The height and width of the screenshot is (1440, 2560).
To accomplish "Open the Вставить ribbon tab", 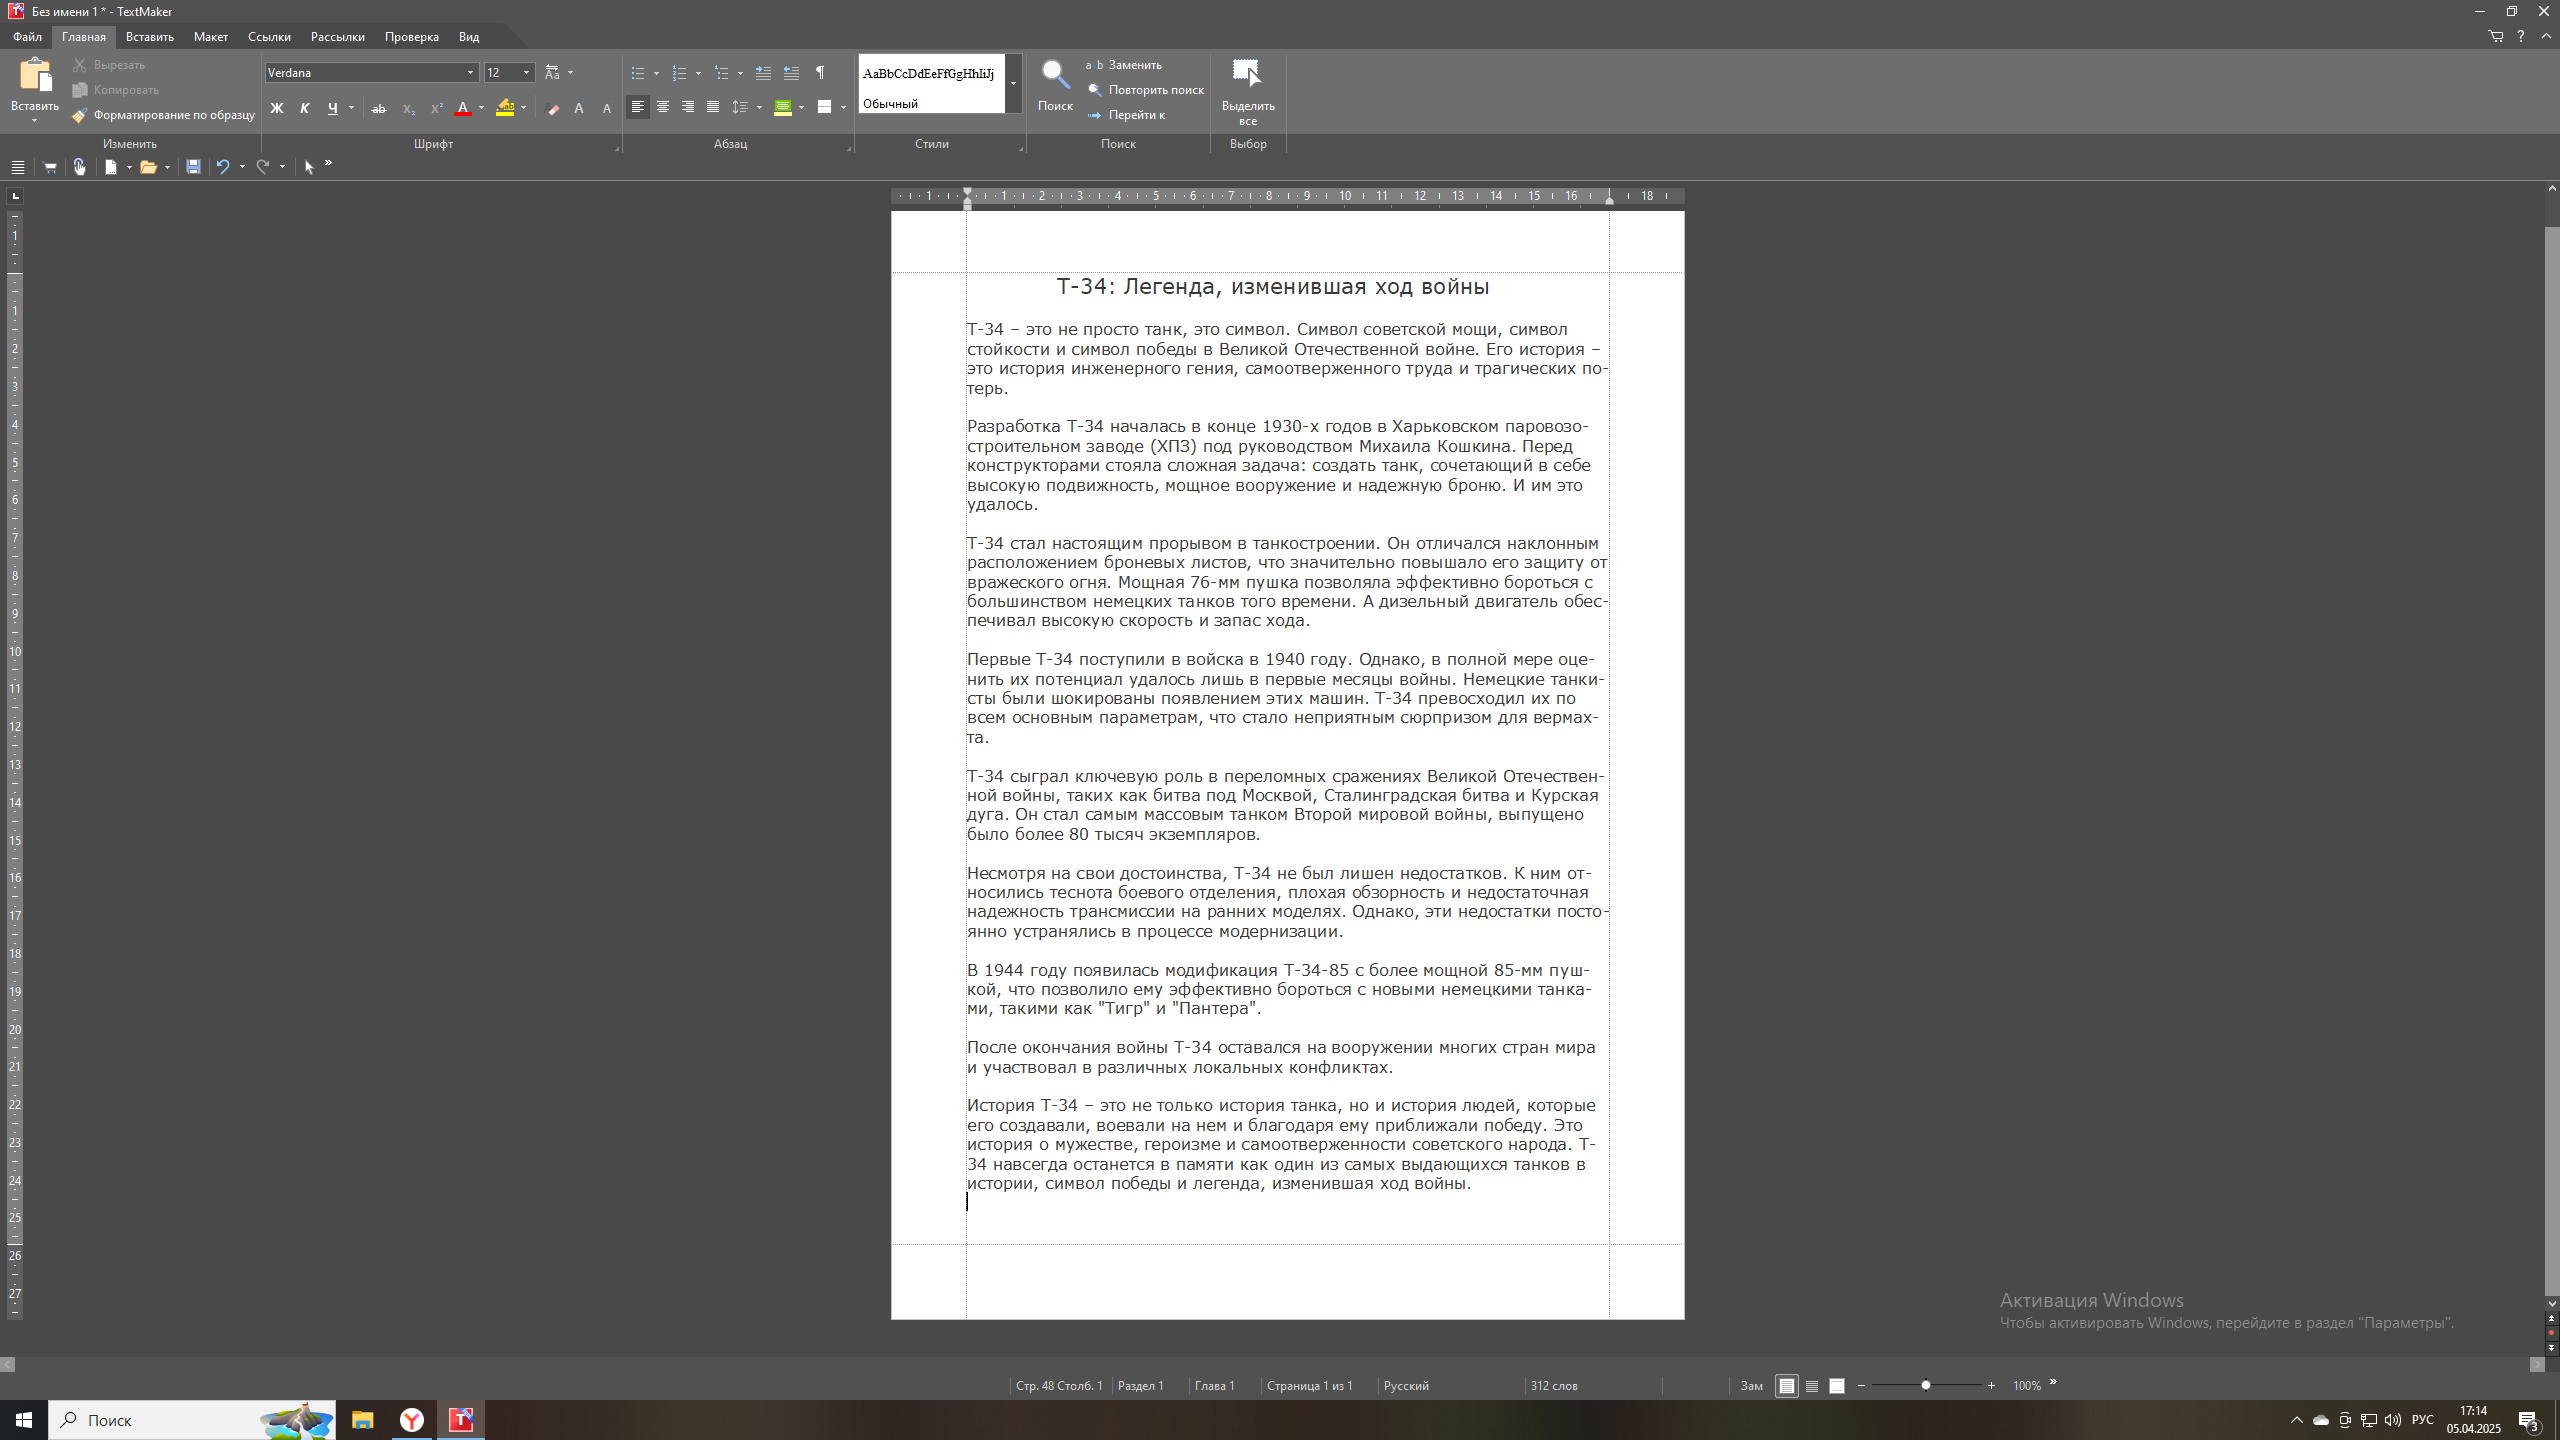I will click(150, 37).
